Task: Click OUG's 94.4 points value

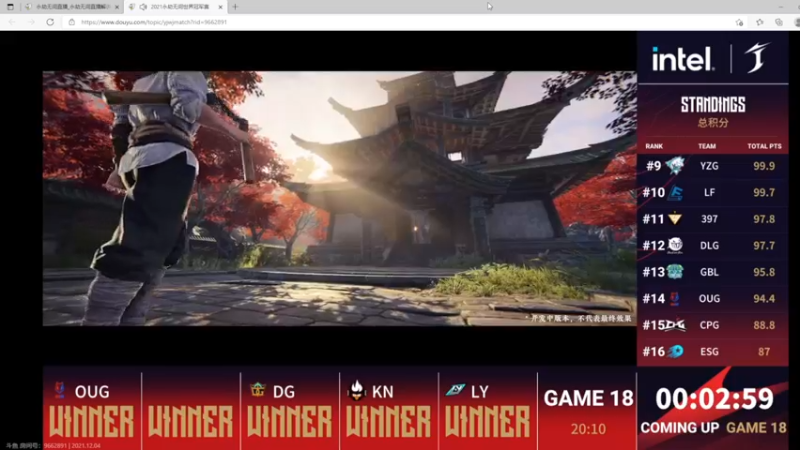Action: click(764, 298)
